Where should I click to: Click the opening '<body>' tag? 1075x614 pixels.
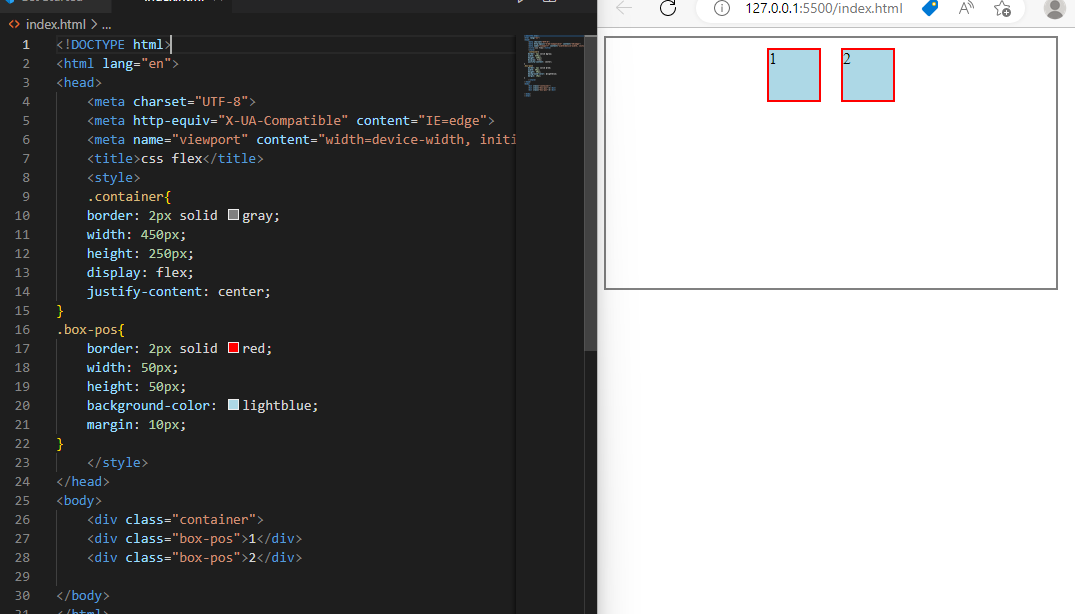(x=79, y=500)
